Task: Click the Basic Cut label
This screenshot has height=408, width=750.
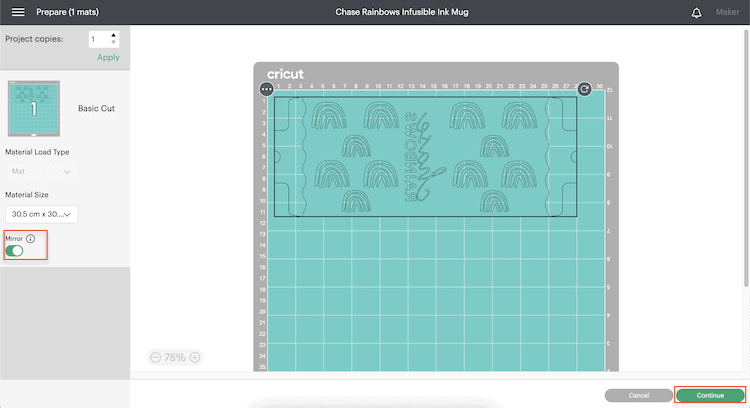Action: (96, 109)
